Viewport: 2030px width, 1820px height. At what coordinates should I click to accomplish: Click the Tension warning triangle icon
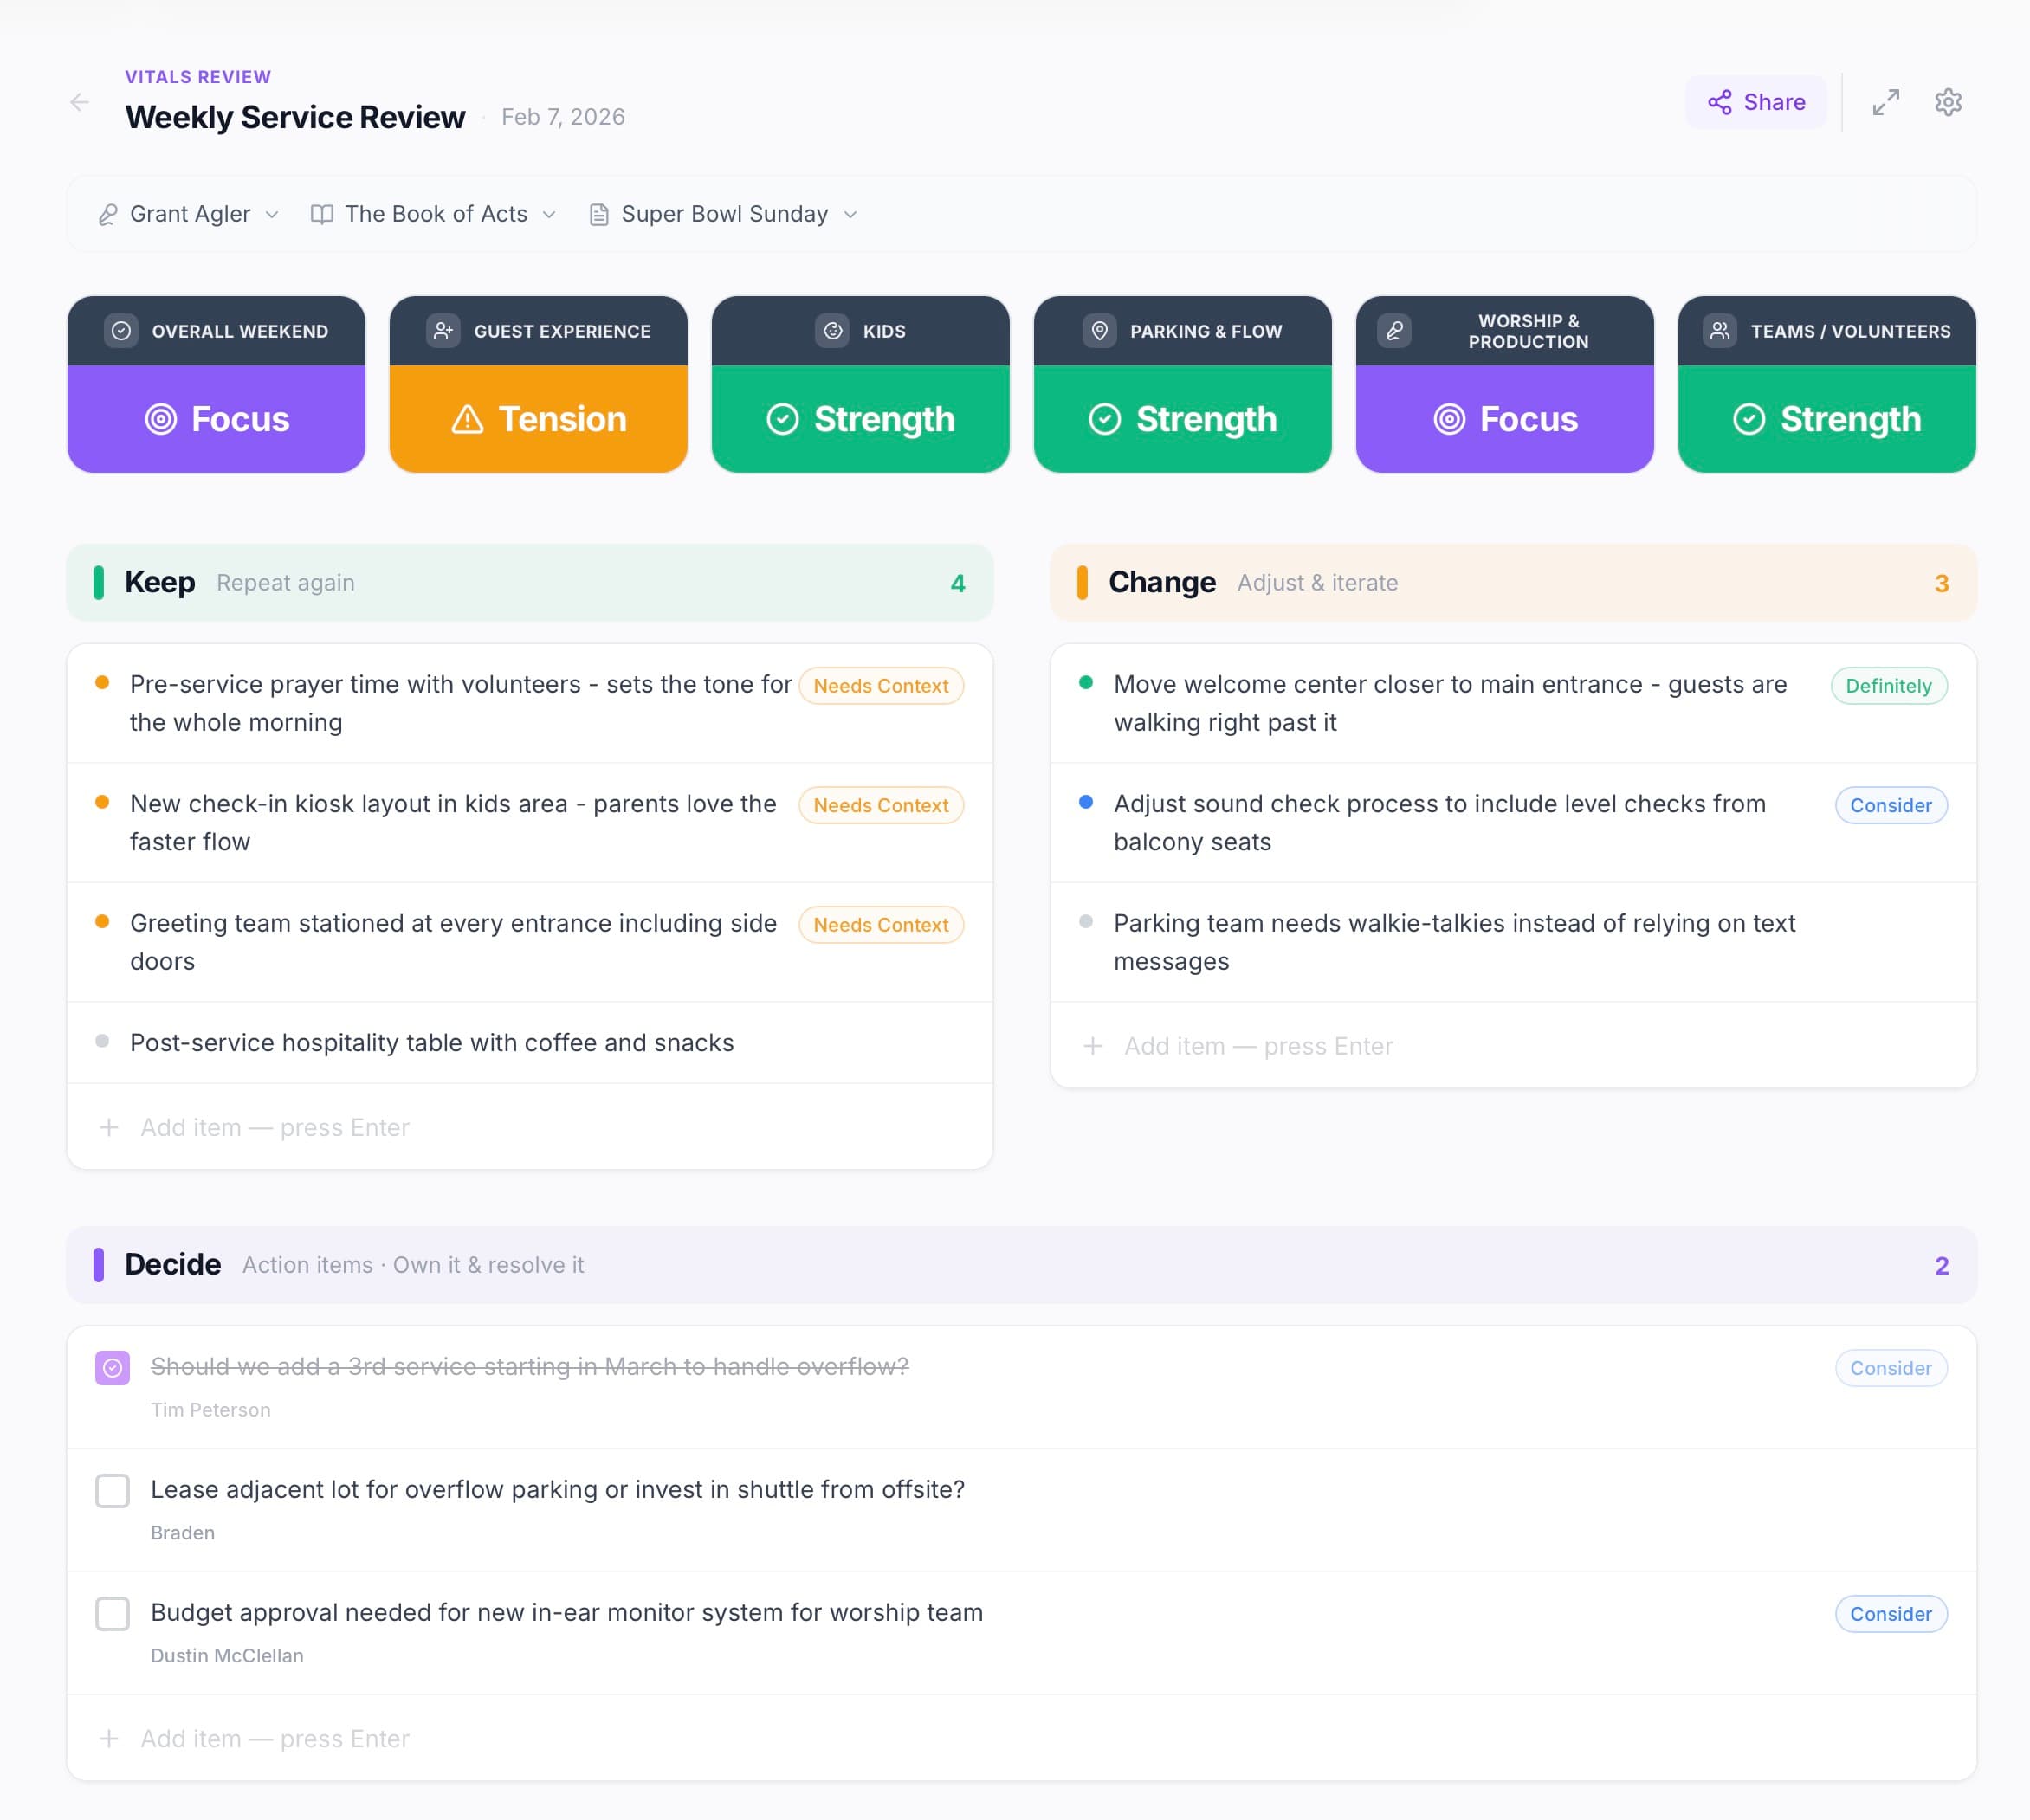click(466, 420)
